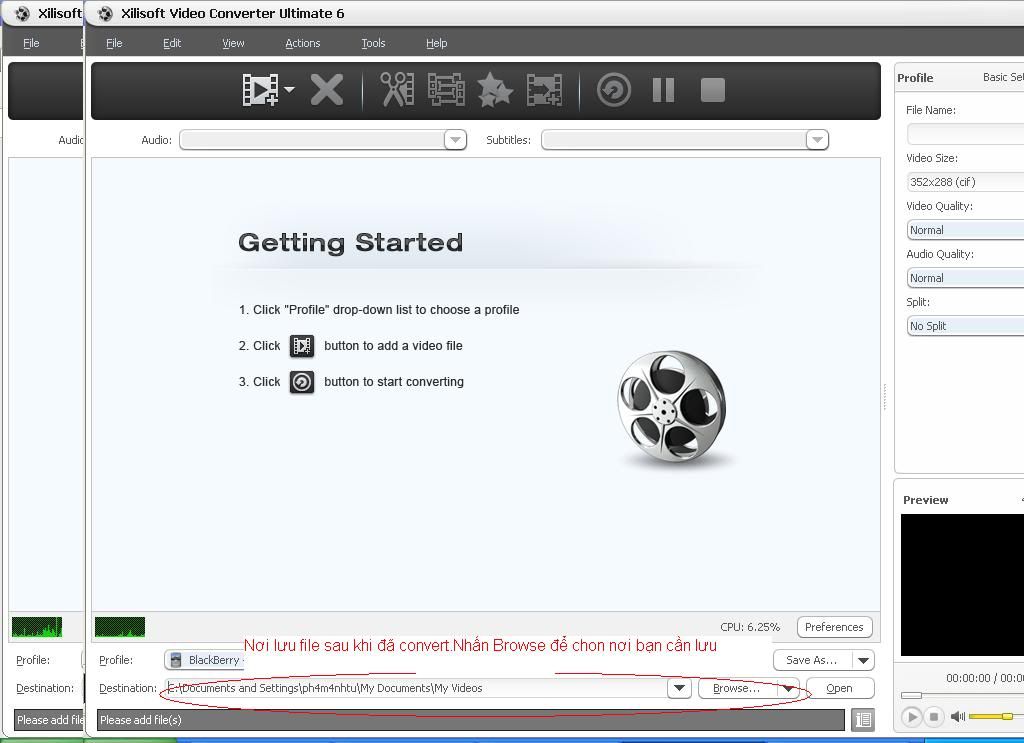
Task: Click the convert icon in Getting Started
Action: 302,382
